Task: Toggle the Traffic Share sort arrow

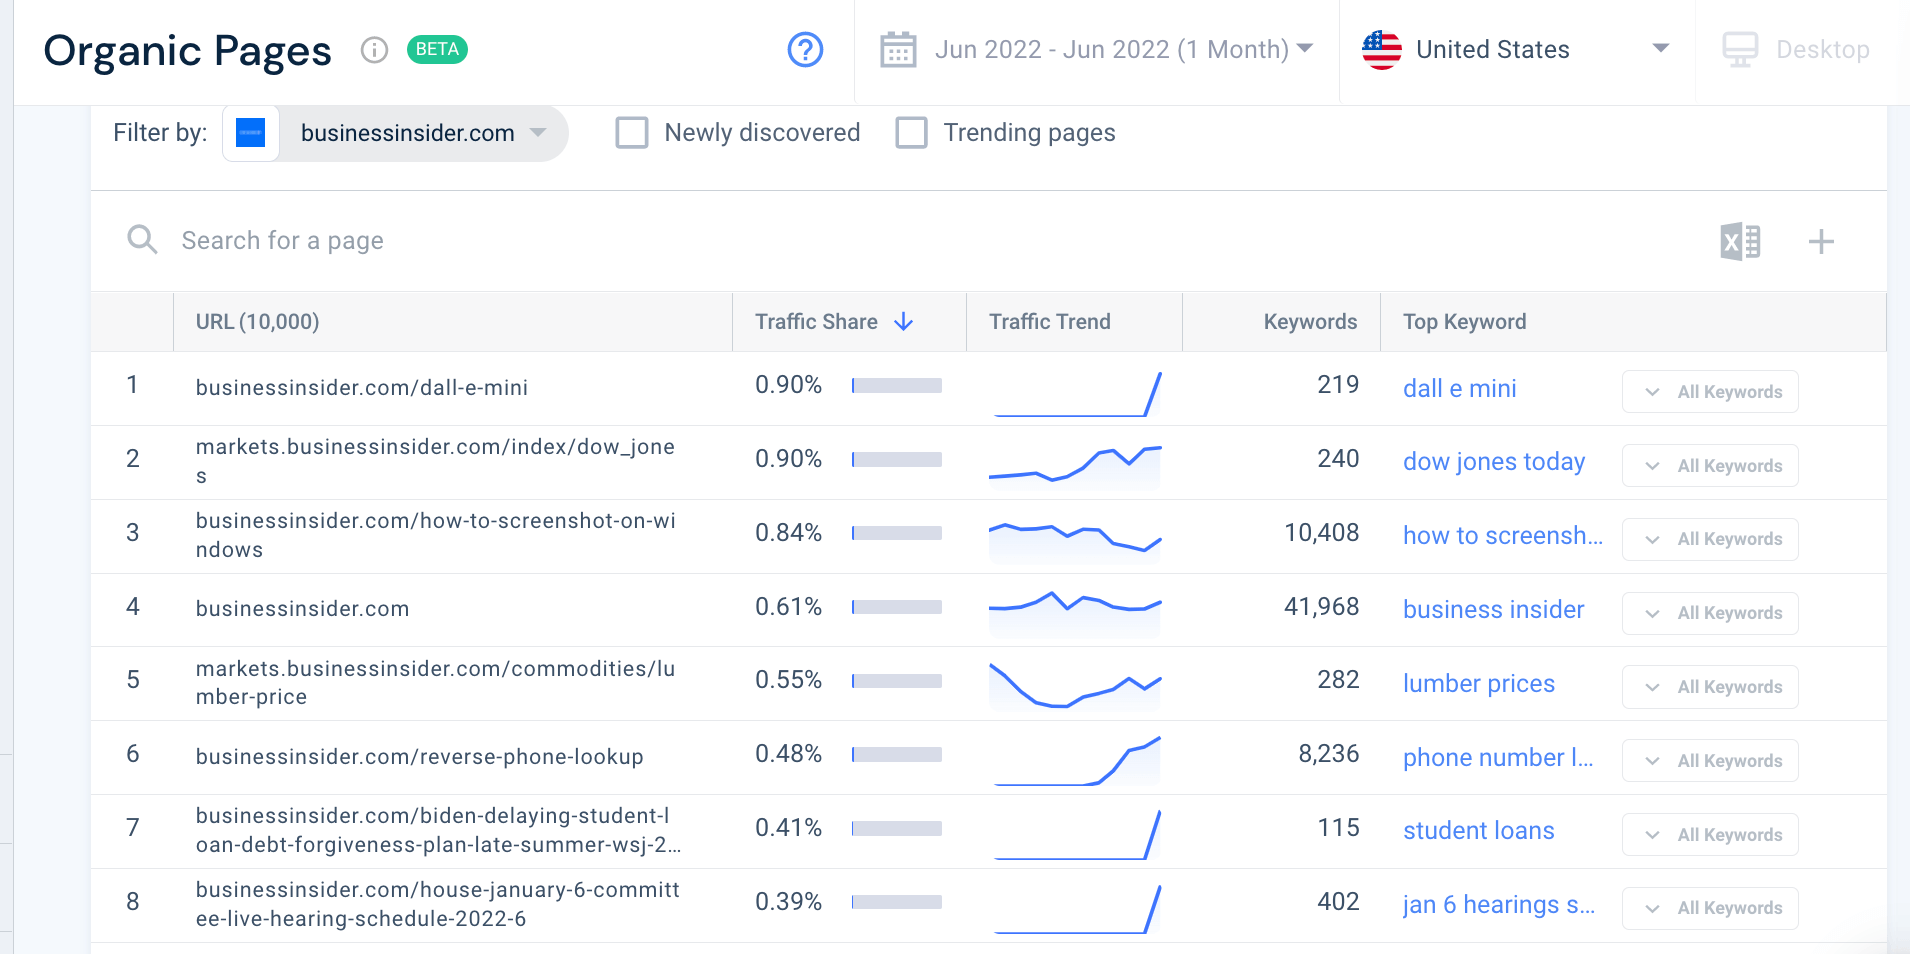Action: tap(903, 321)
